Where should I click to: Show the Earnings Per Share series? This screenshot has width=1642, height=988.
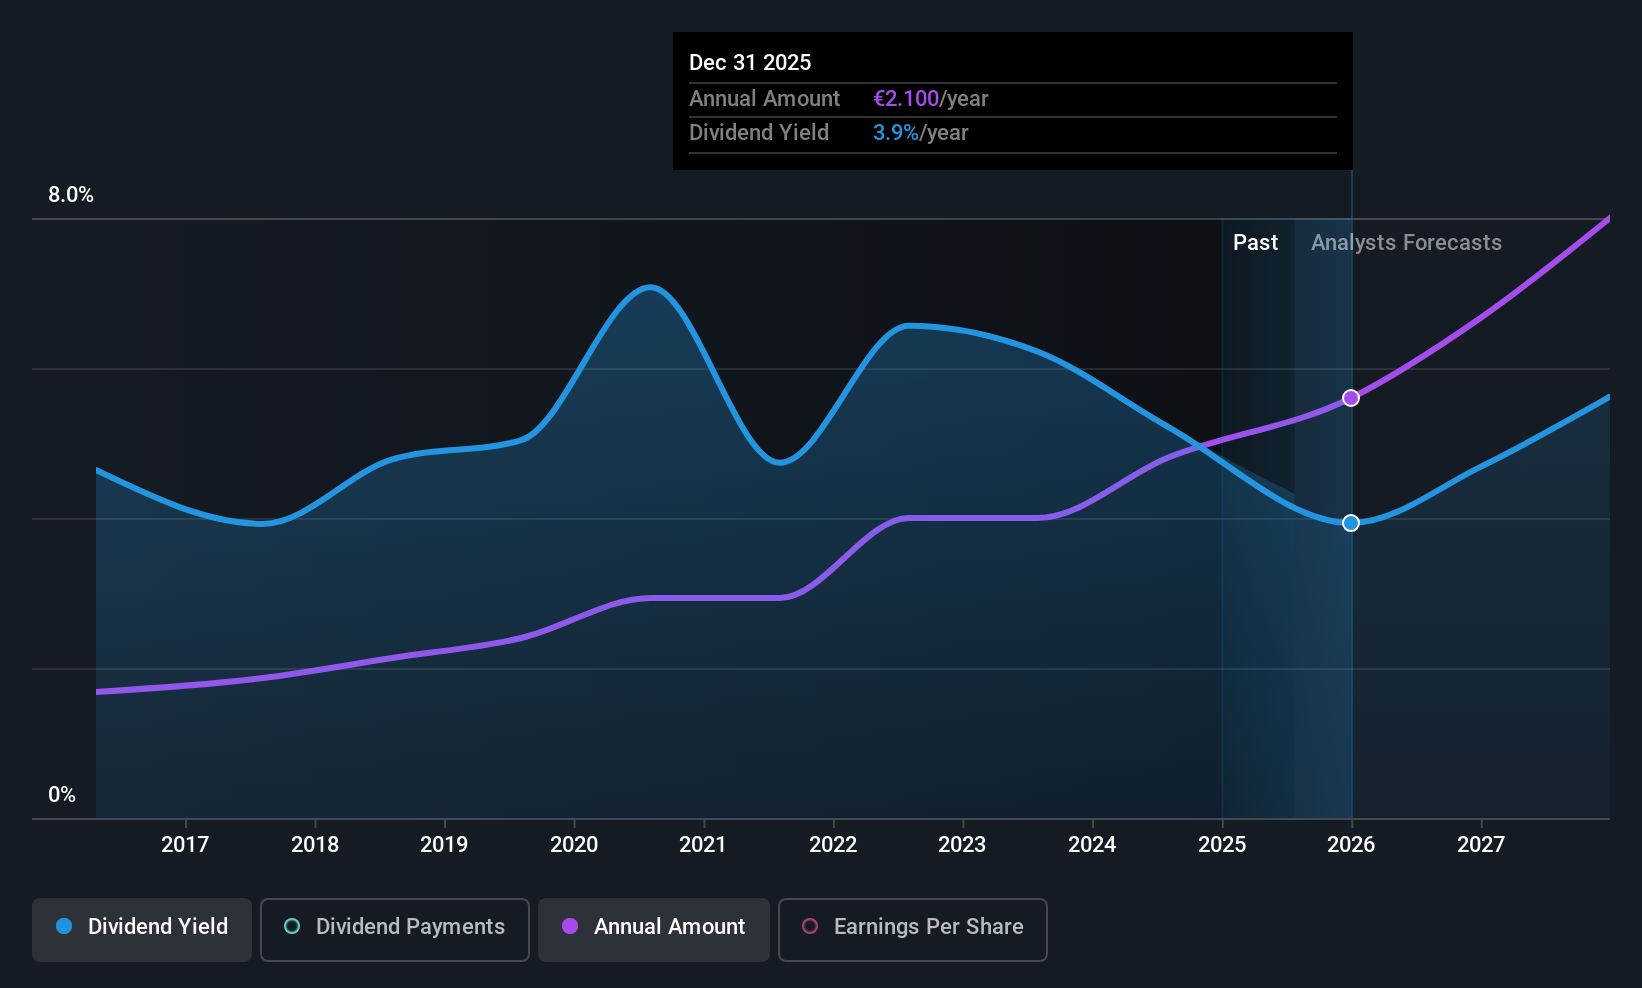point(913,930)
